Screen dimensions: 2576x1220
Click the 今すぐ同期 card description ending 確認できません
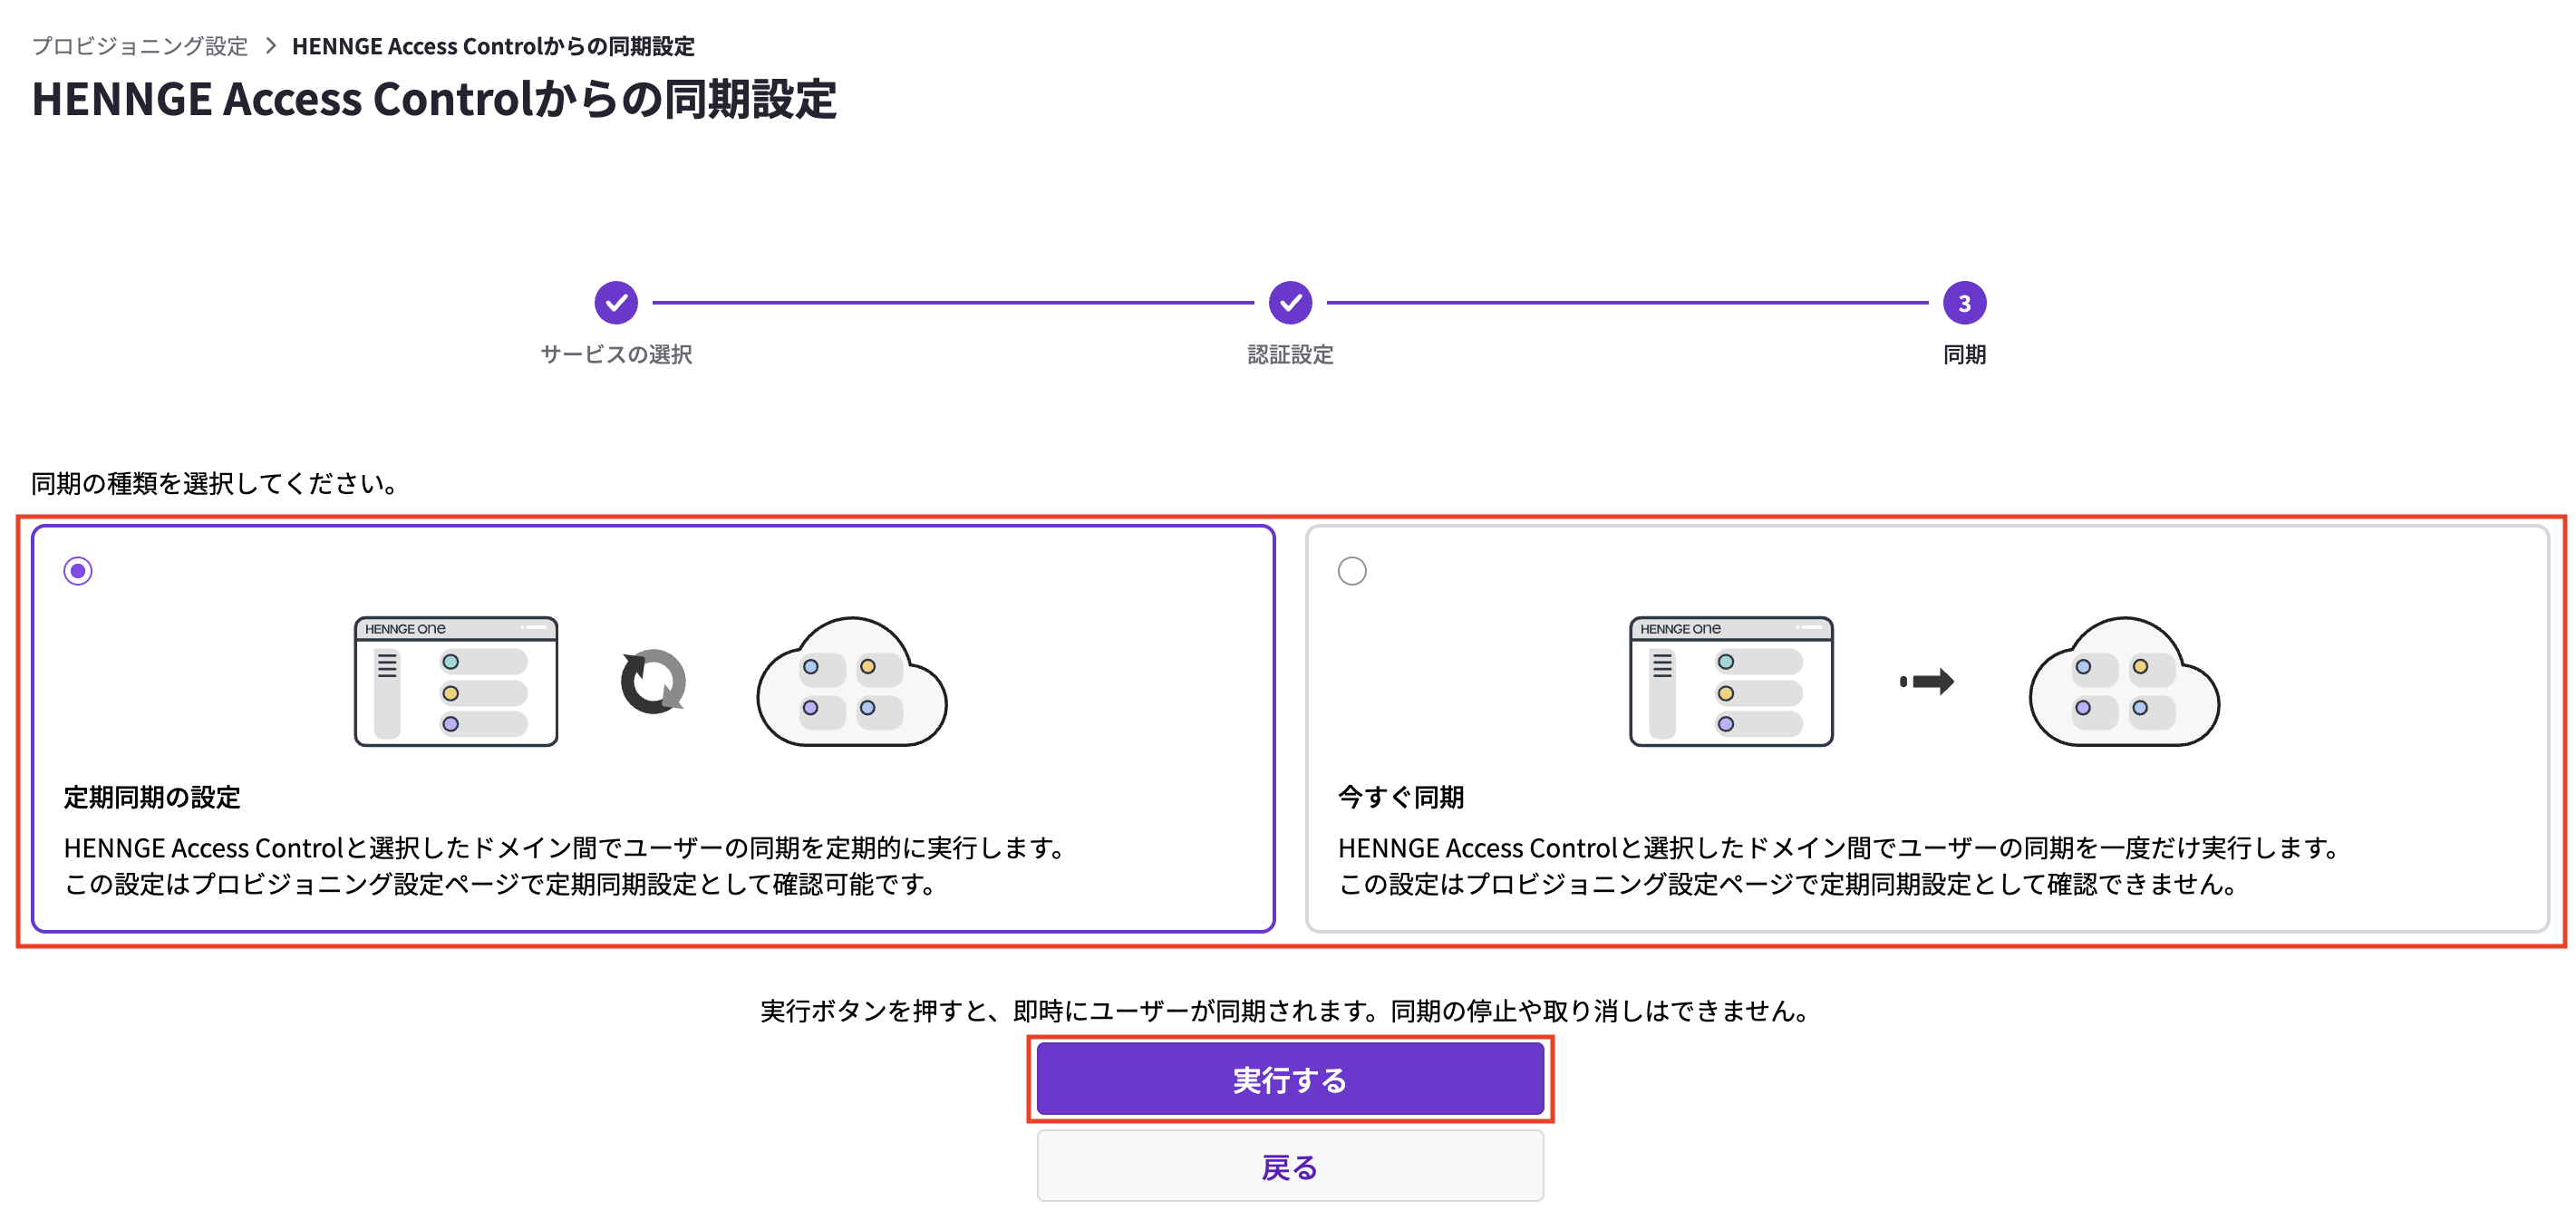[1841, 866]
